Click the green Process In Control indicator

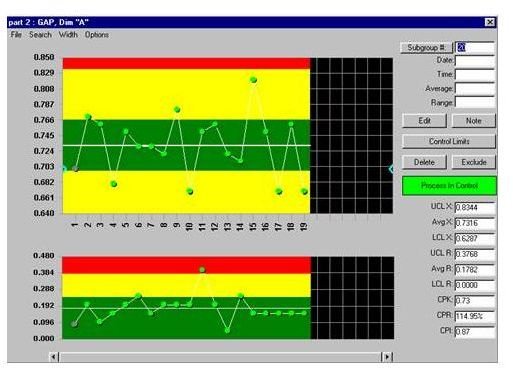449,186
